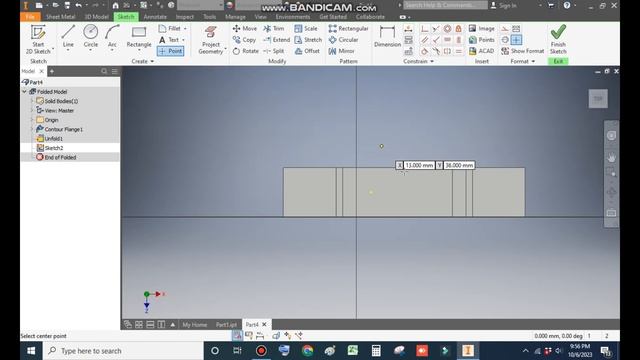
Task: Add a new browser panel with plus
Action: click(52, 71)
